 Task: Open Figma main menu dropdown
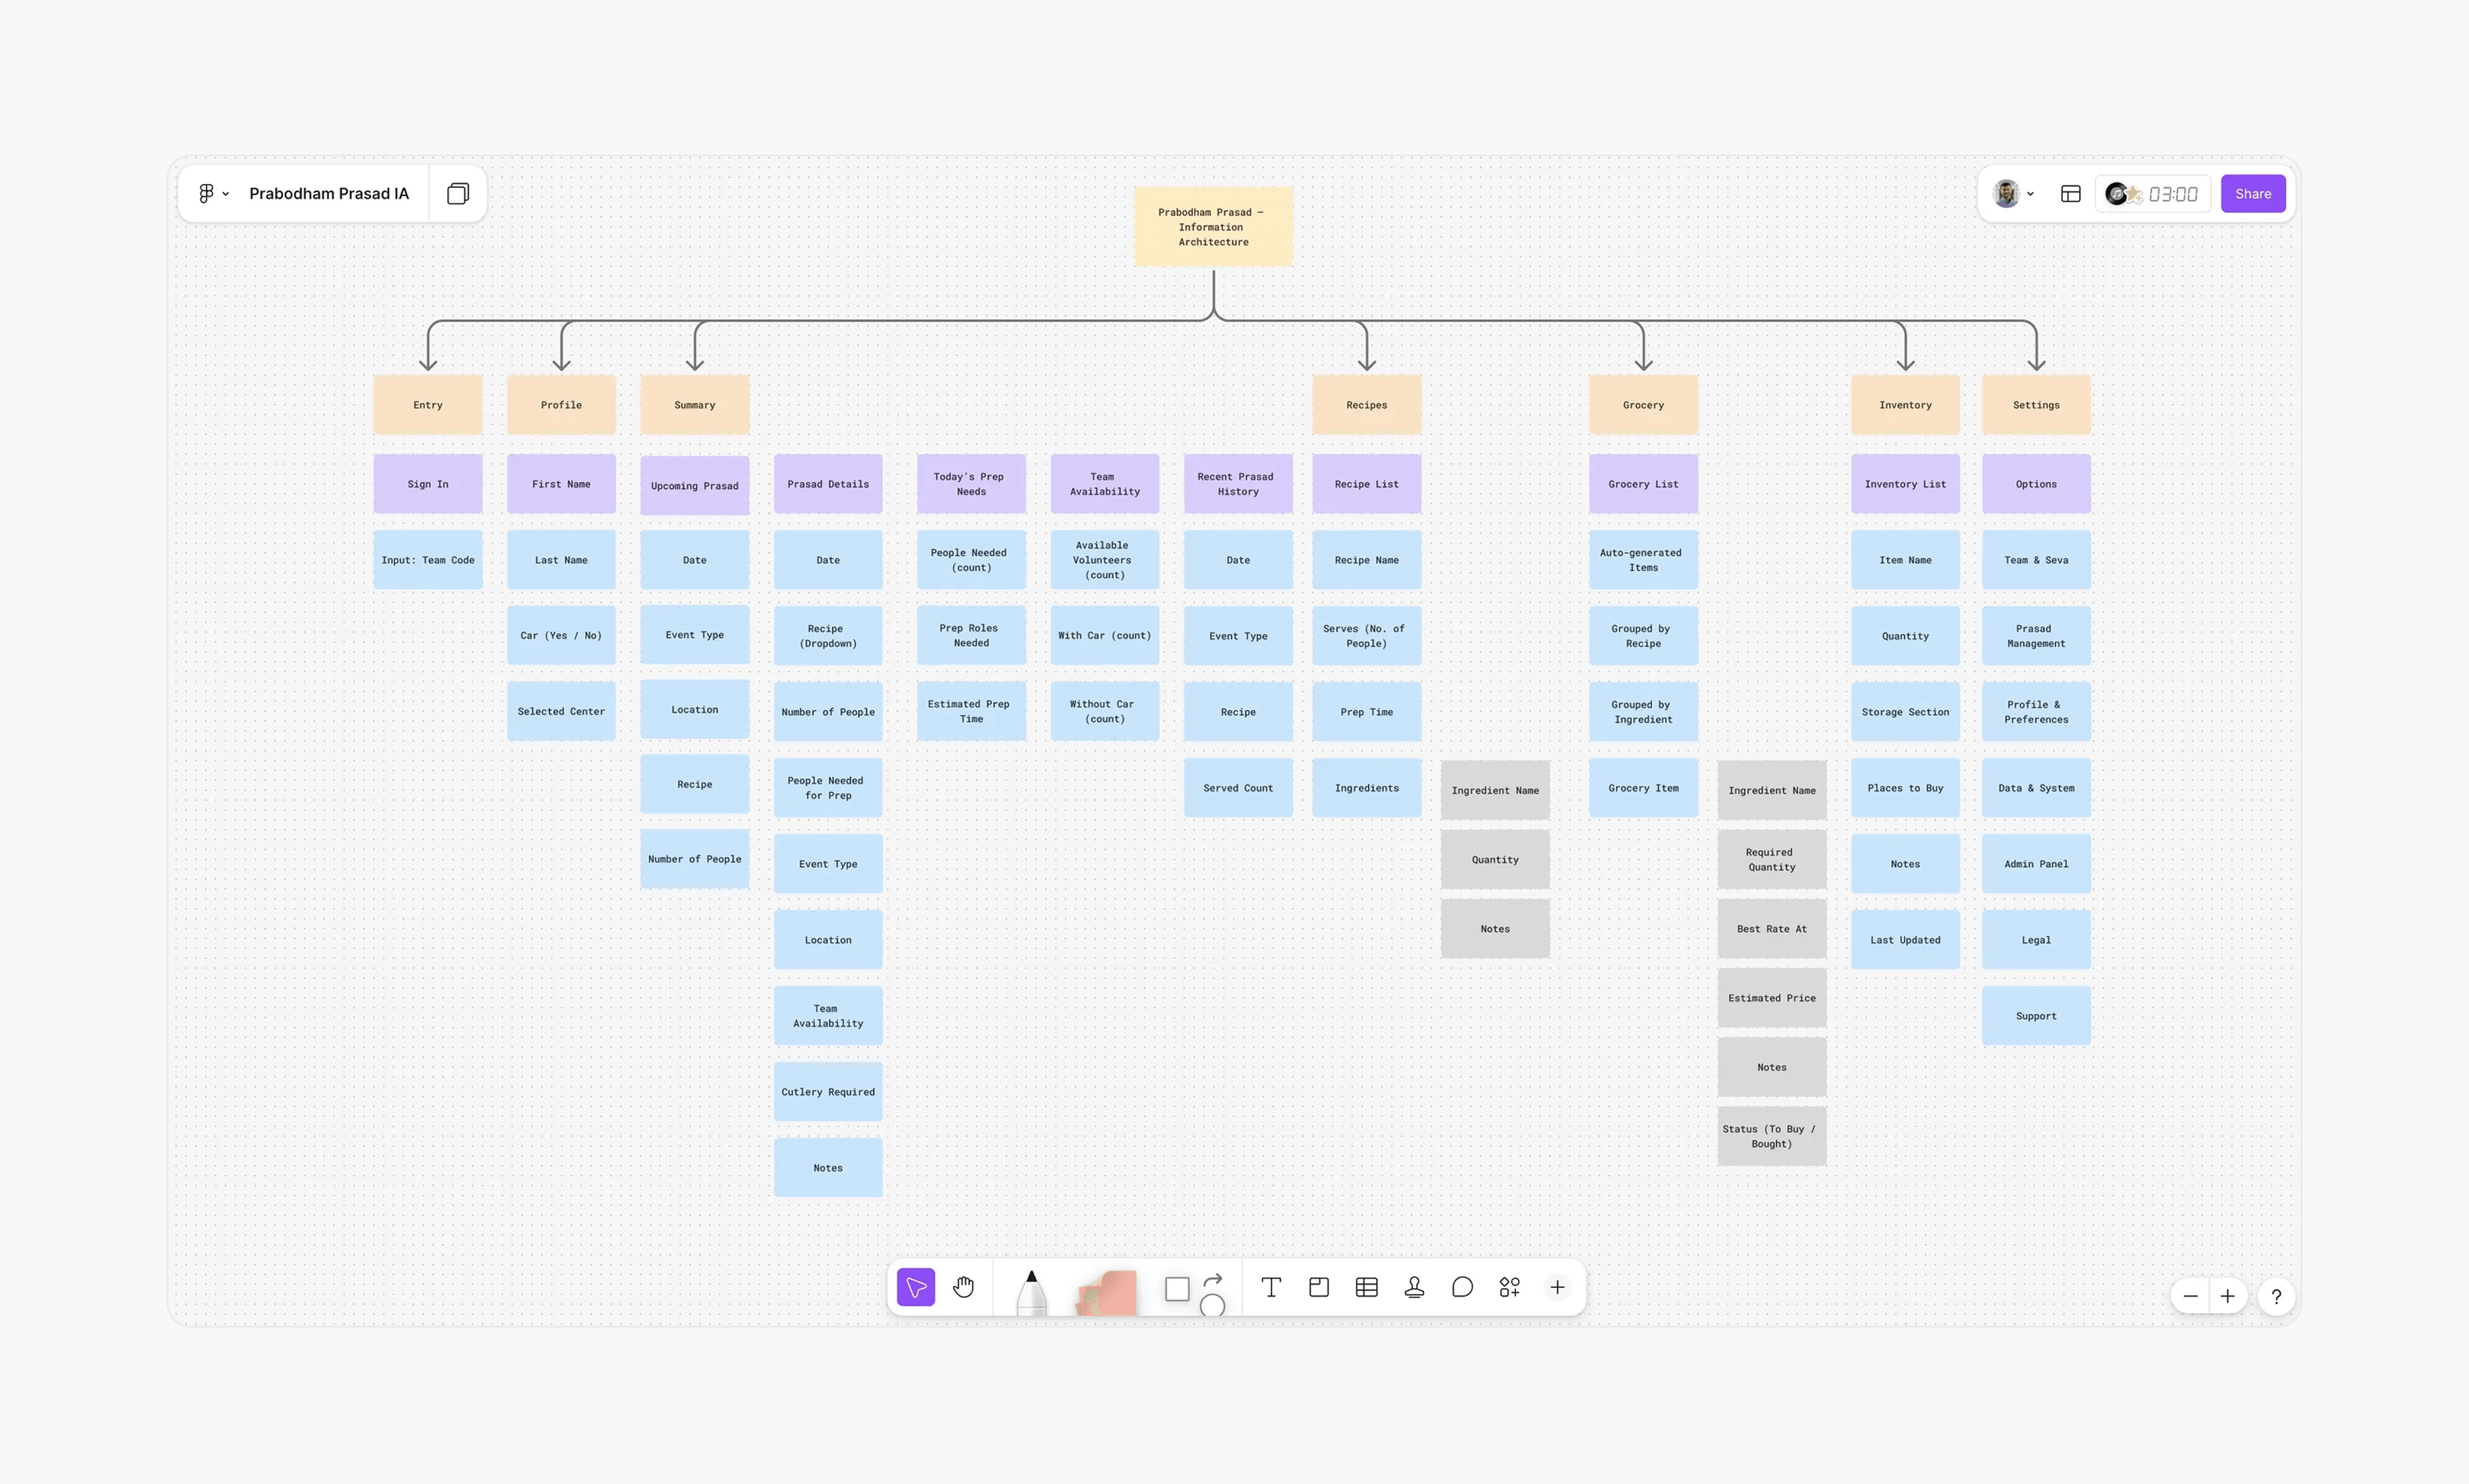pos(213,193)
